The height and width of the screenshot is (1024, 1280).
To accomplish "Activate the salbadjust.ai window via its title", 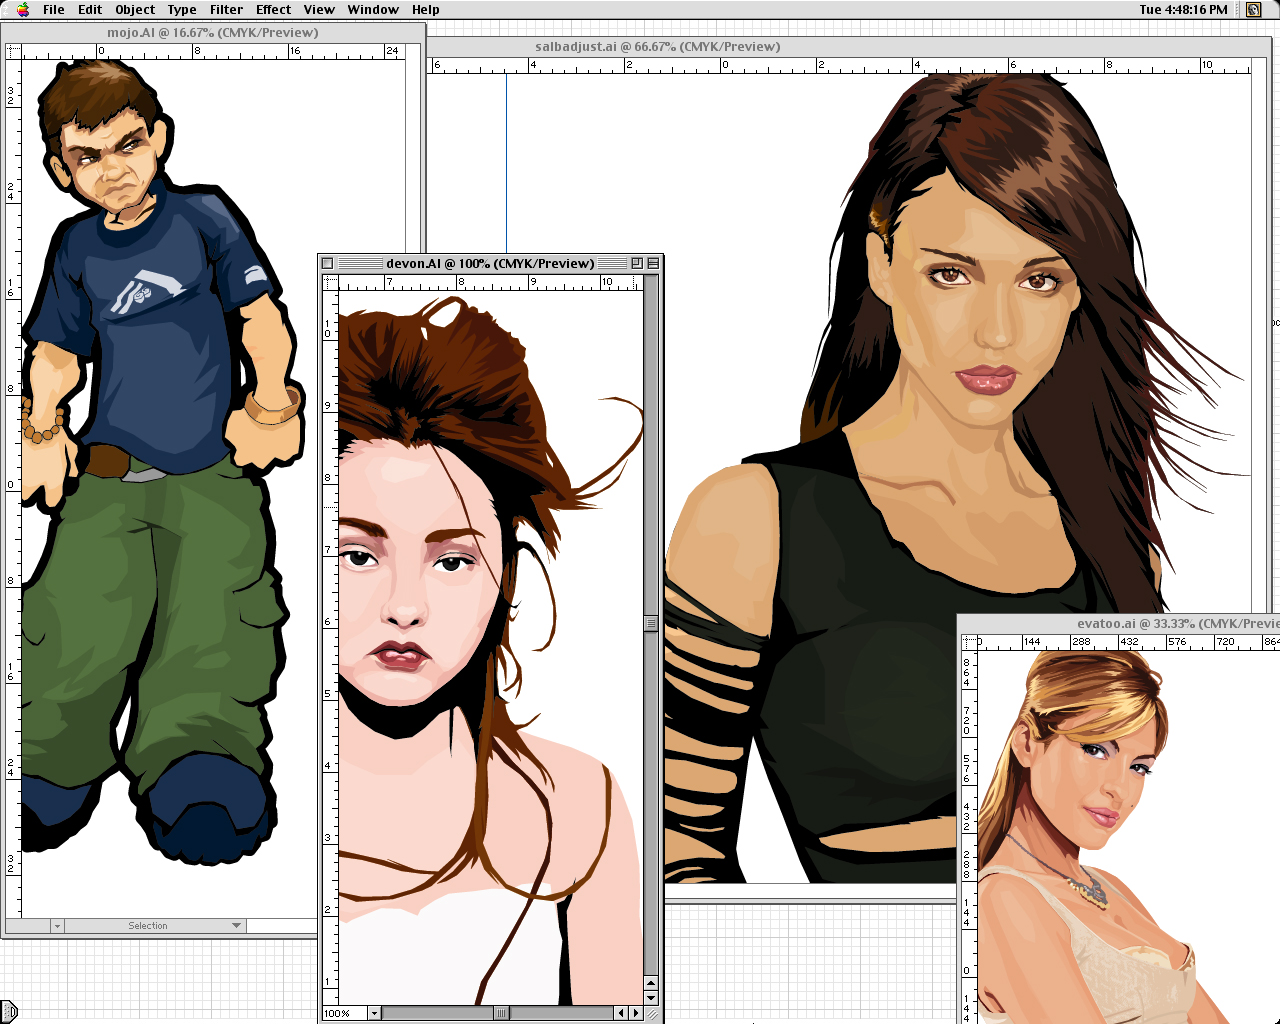I will point(657,46).
